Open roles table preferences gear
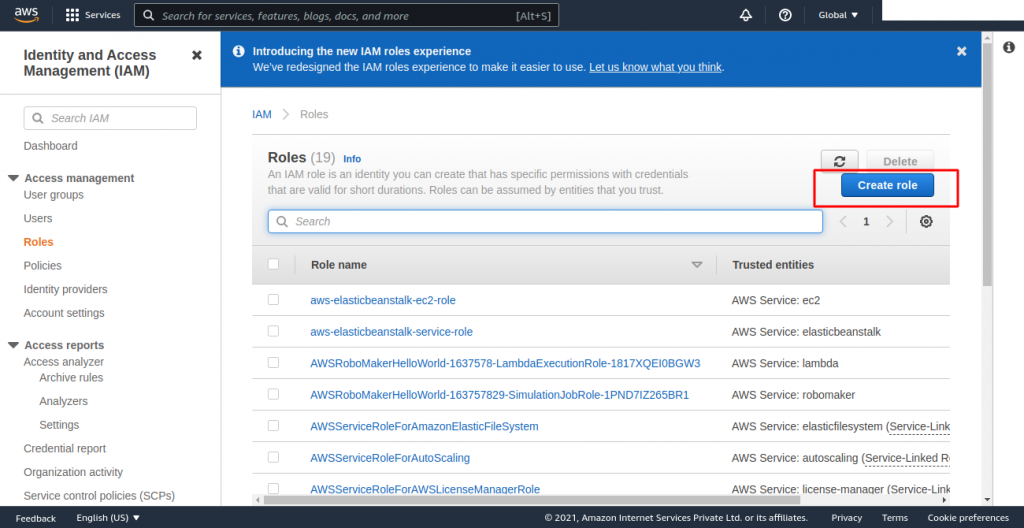The height and width of the screenshot is (528, 1024). (926, 222)
